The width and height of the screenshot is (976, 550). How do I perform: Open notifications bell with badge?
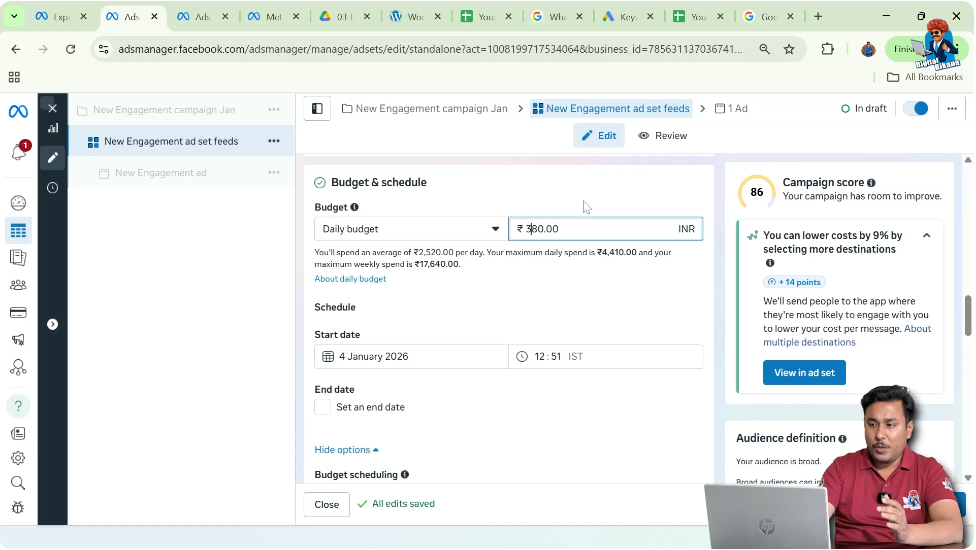(x=19, y=151)
